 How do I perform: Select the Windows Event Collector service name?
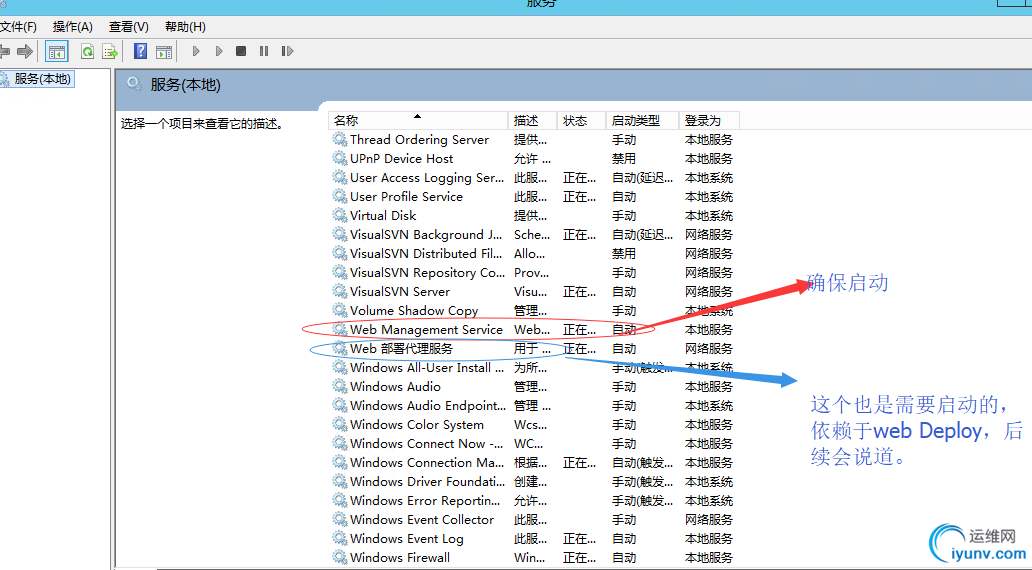(x=422, y=519)
